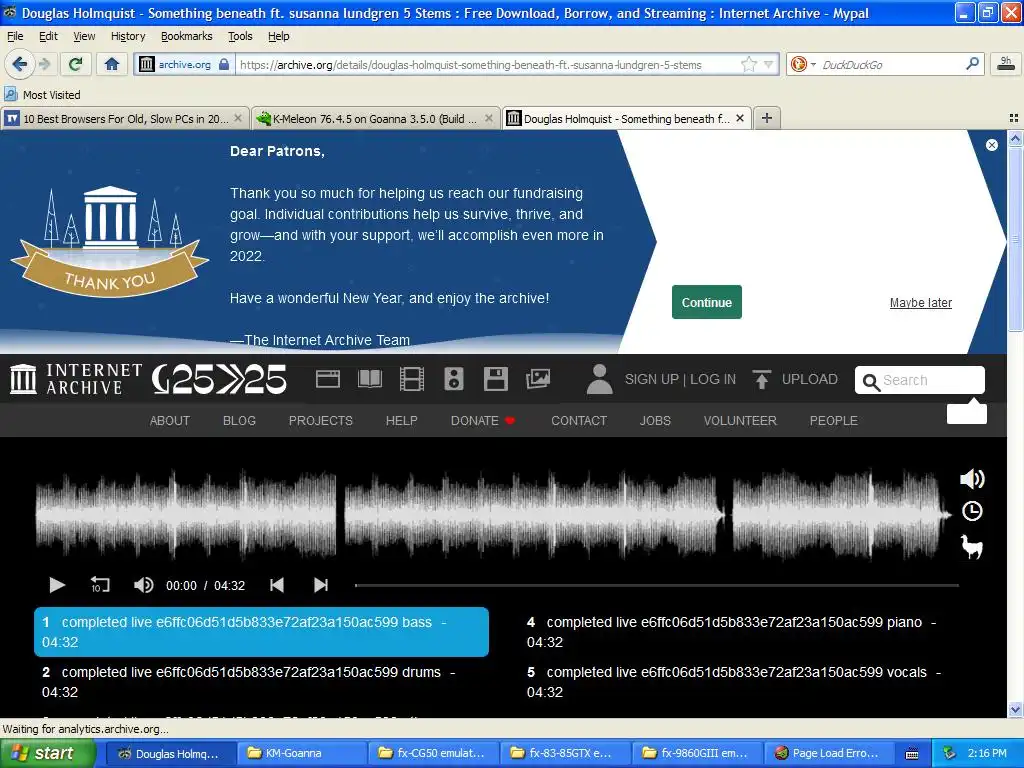
Task: Rewind 10 seconds with the replay icon
Action: point(100,585)
